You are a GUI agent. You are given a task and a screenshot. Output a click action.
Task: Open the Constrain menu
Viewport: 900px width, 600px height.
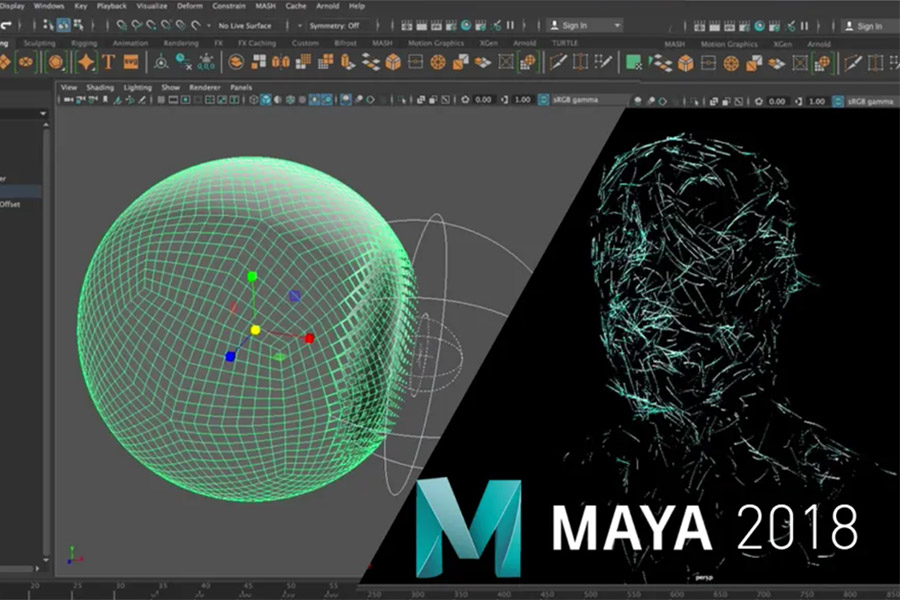tap(229, 6)
